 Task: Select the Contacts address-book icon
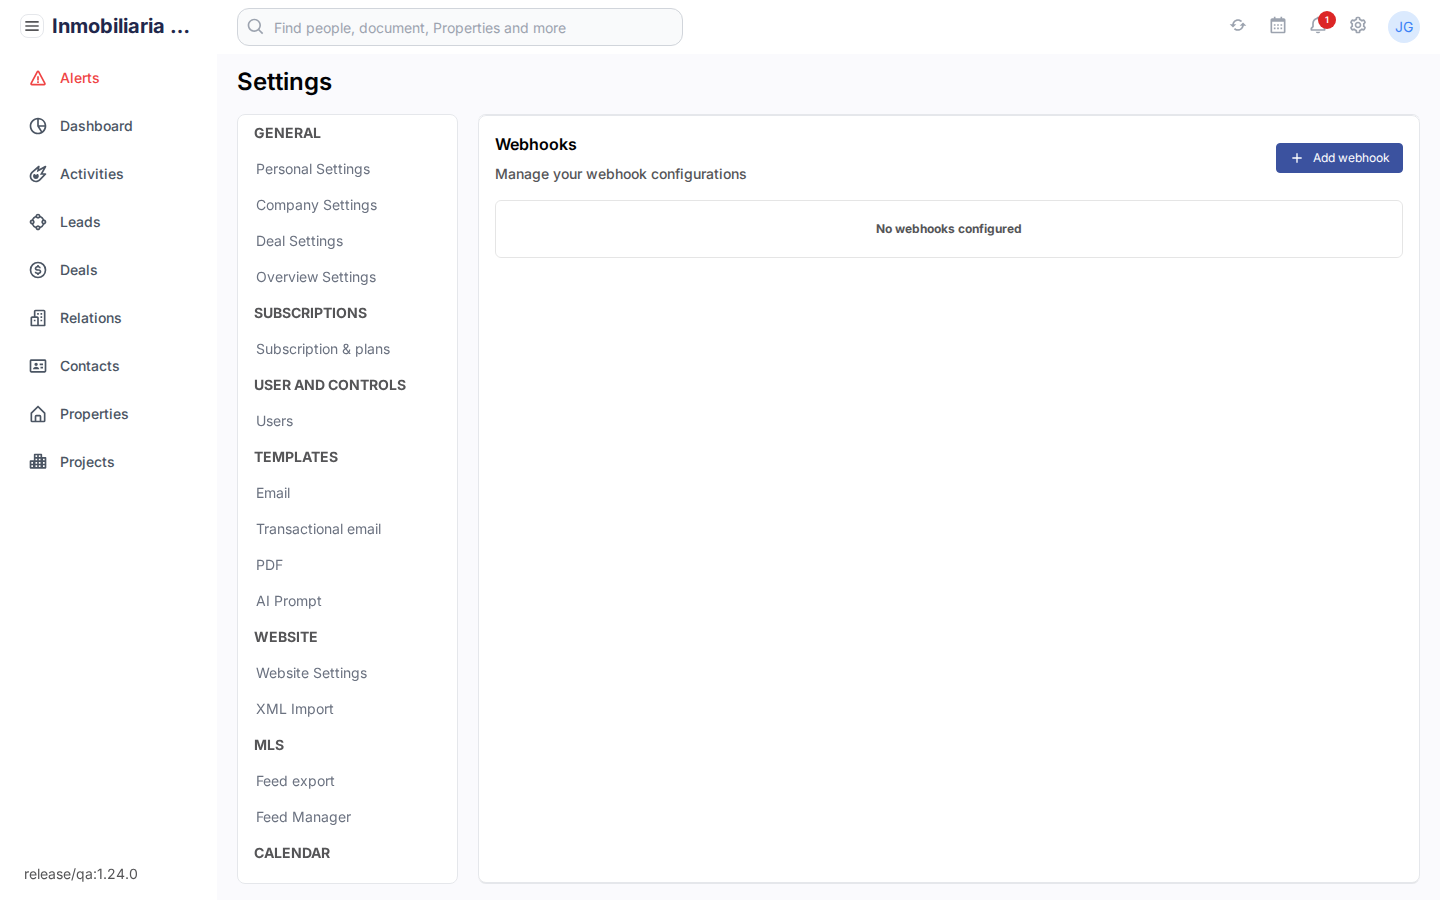tap(37, 366)
